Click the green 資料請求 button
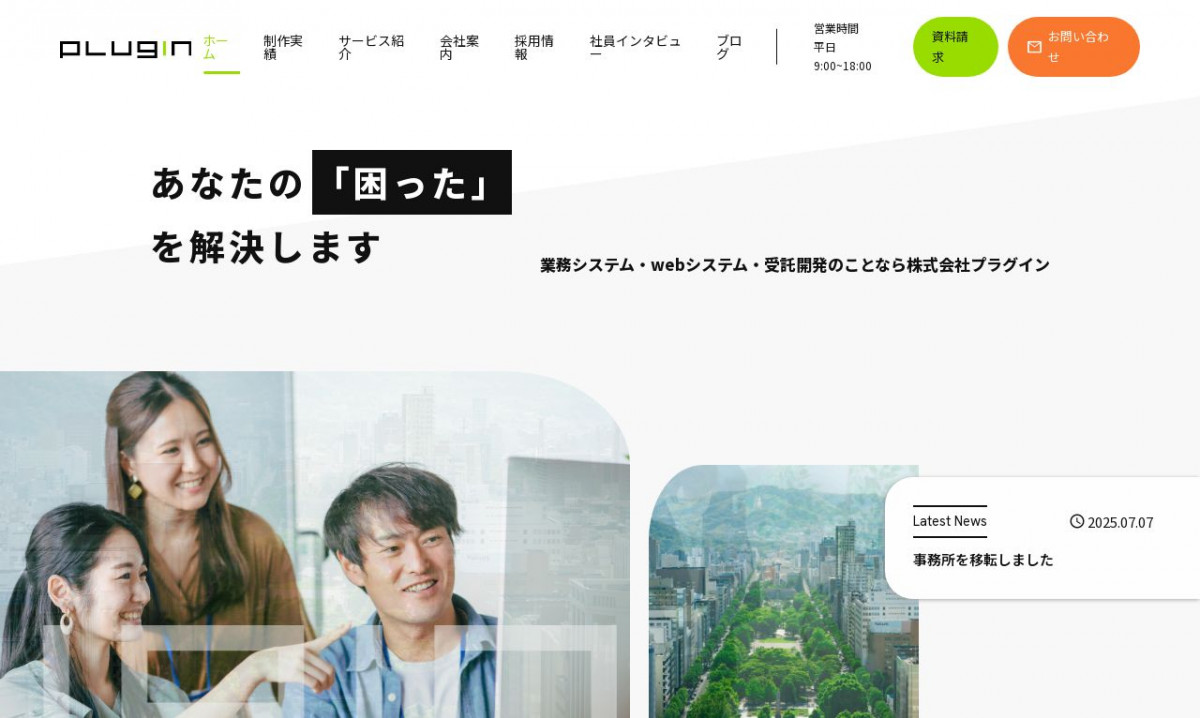1200x718 pixels. coord(955,46)
